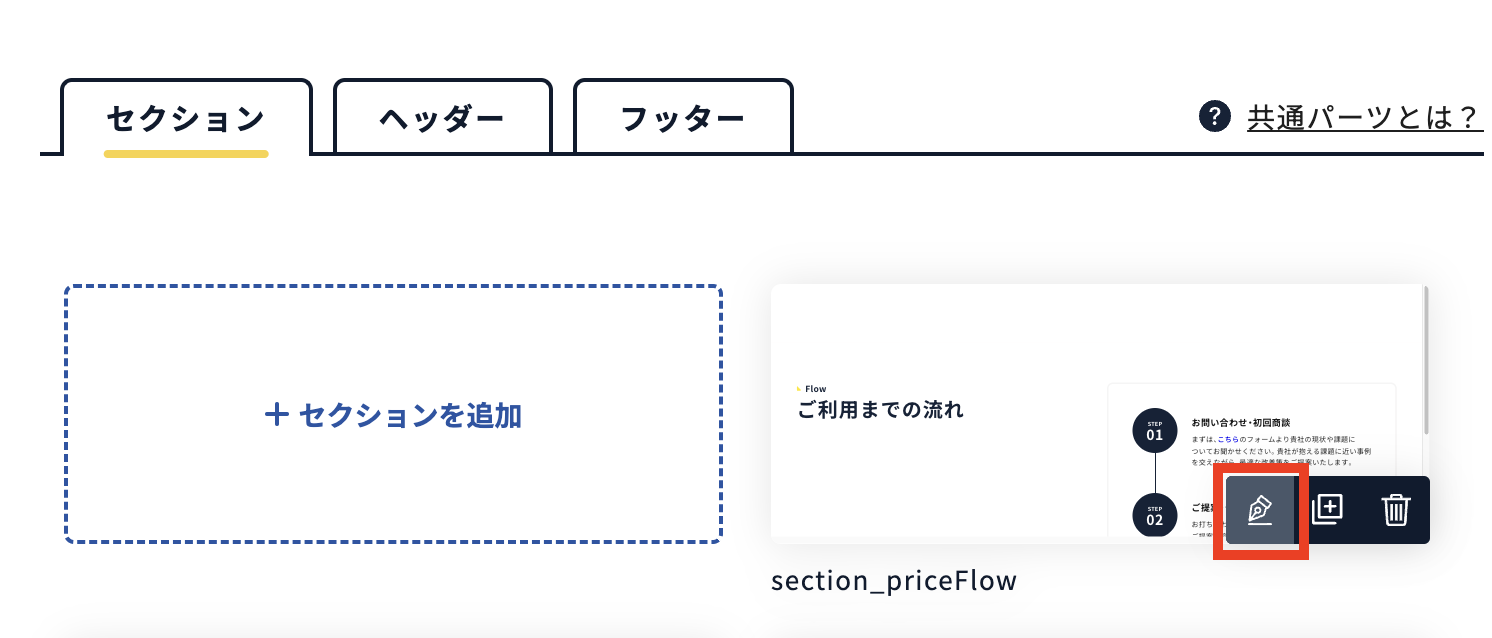1492x638 pixels.
Task: Click the セクションを追加 dashed button
Action: pos(394,414)
